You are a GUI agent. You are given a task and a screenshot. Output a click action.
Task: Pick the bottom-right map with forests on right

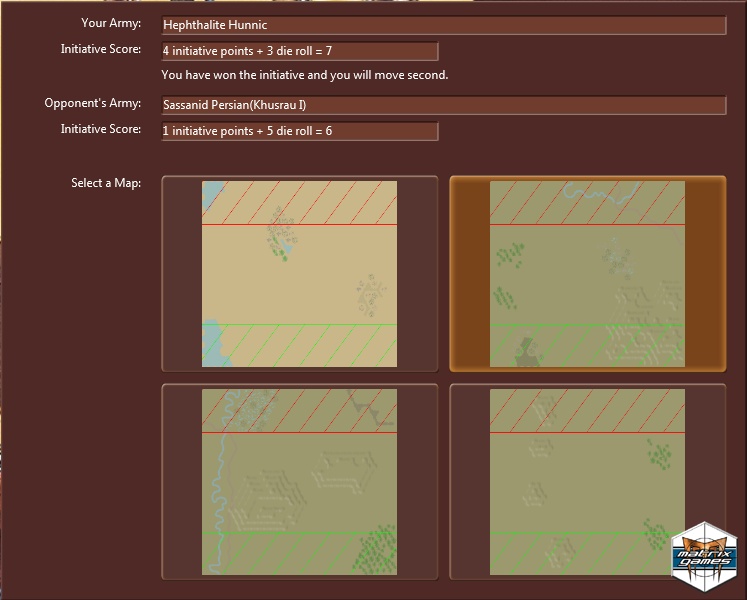(587, 482)
